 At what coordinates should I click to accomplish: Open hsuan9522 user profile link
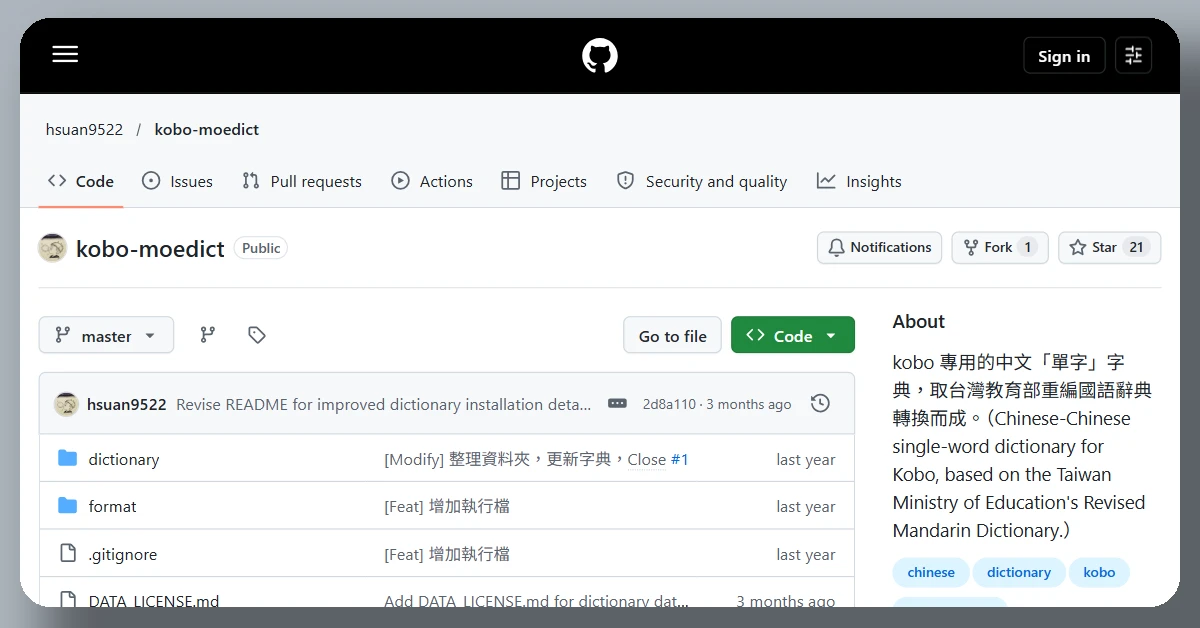(x=84, y=130)
